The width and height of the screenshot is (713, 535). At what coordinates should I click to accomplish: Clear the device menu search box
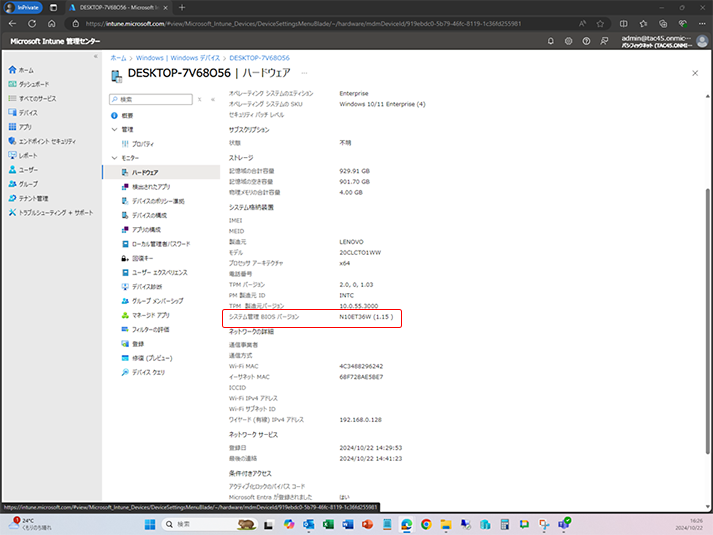[199, 99]
